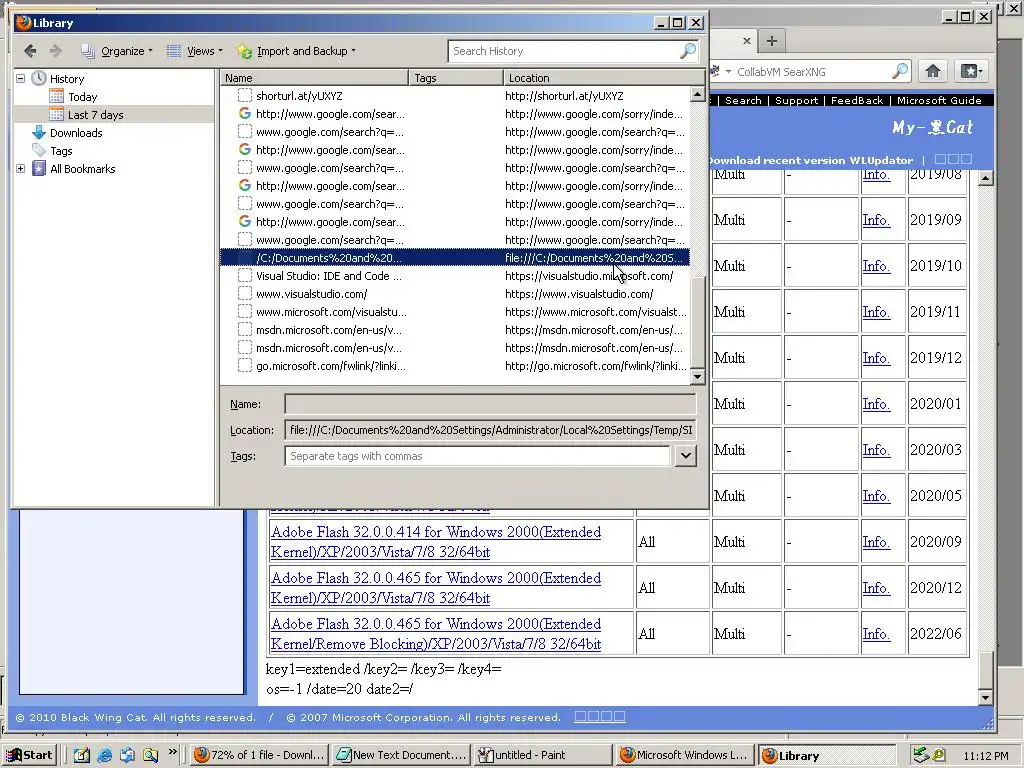
Task: Click blank page icon of shorturl.at row
Action: [245, 96]
